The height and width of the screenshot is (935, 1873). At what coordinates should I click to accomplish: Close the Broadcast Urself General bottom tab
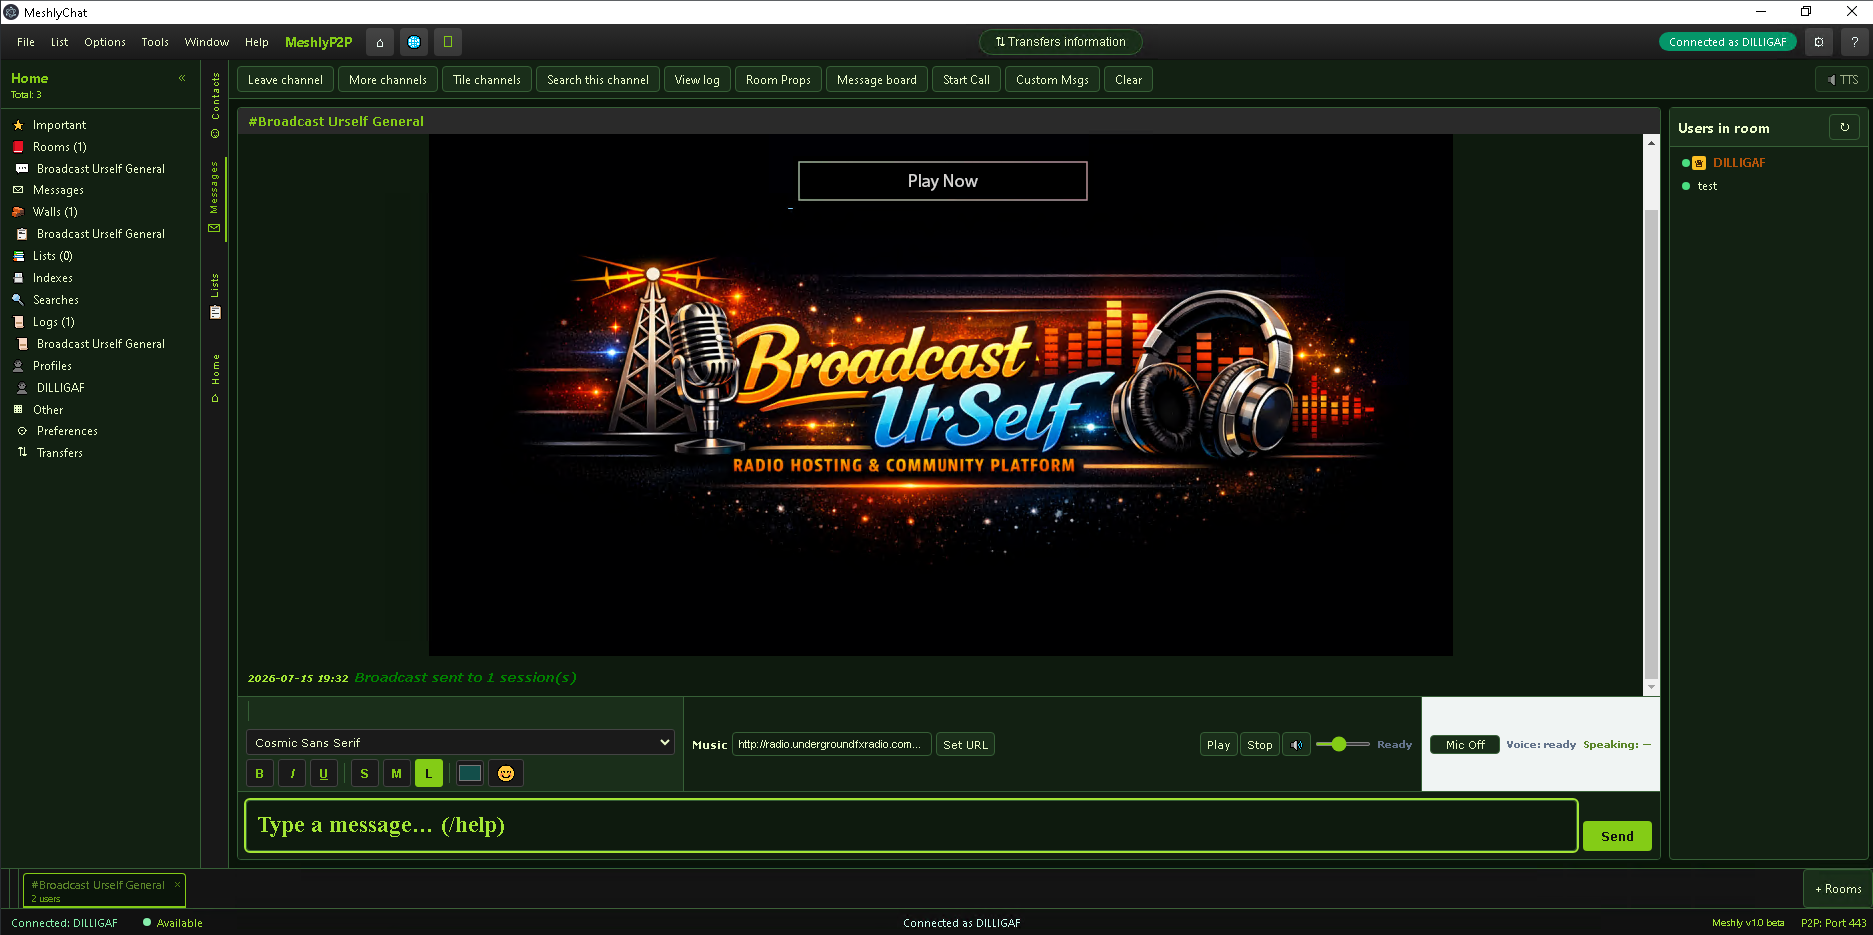[177, 884]
